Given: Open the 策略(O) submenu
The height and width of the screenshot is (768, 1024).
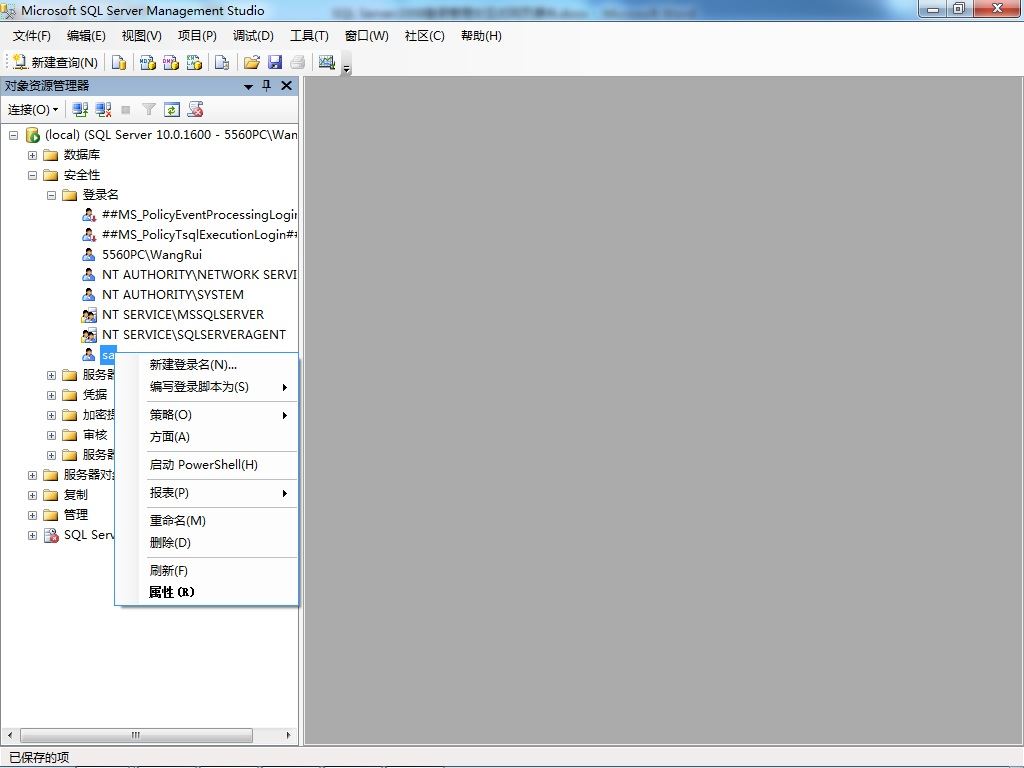Looking at the screenshot, I should [x=206, y=415].
